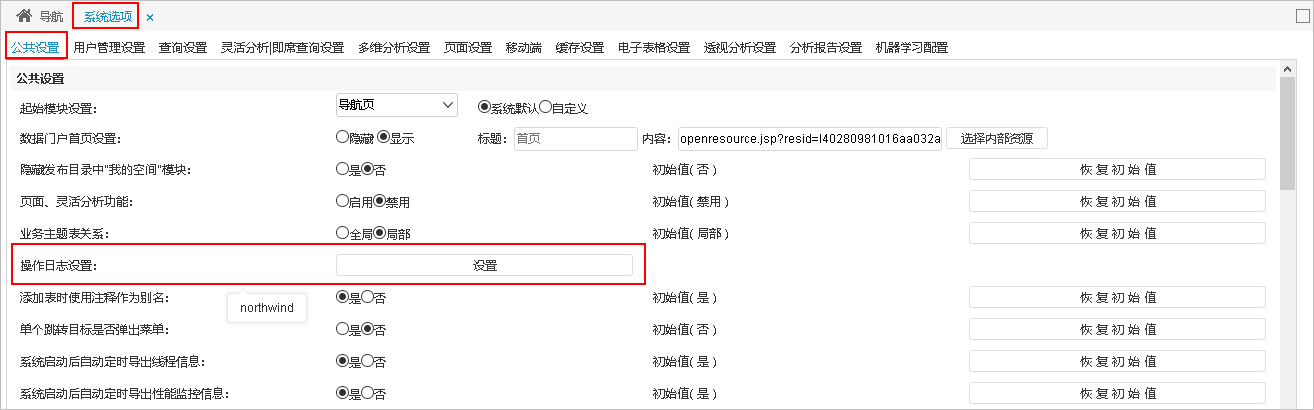The width and height of the screenshot is (1314, 410).
Task: Restore initial value for 业务主题表关系
Action: (1117, 233)
